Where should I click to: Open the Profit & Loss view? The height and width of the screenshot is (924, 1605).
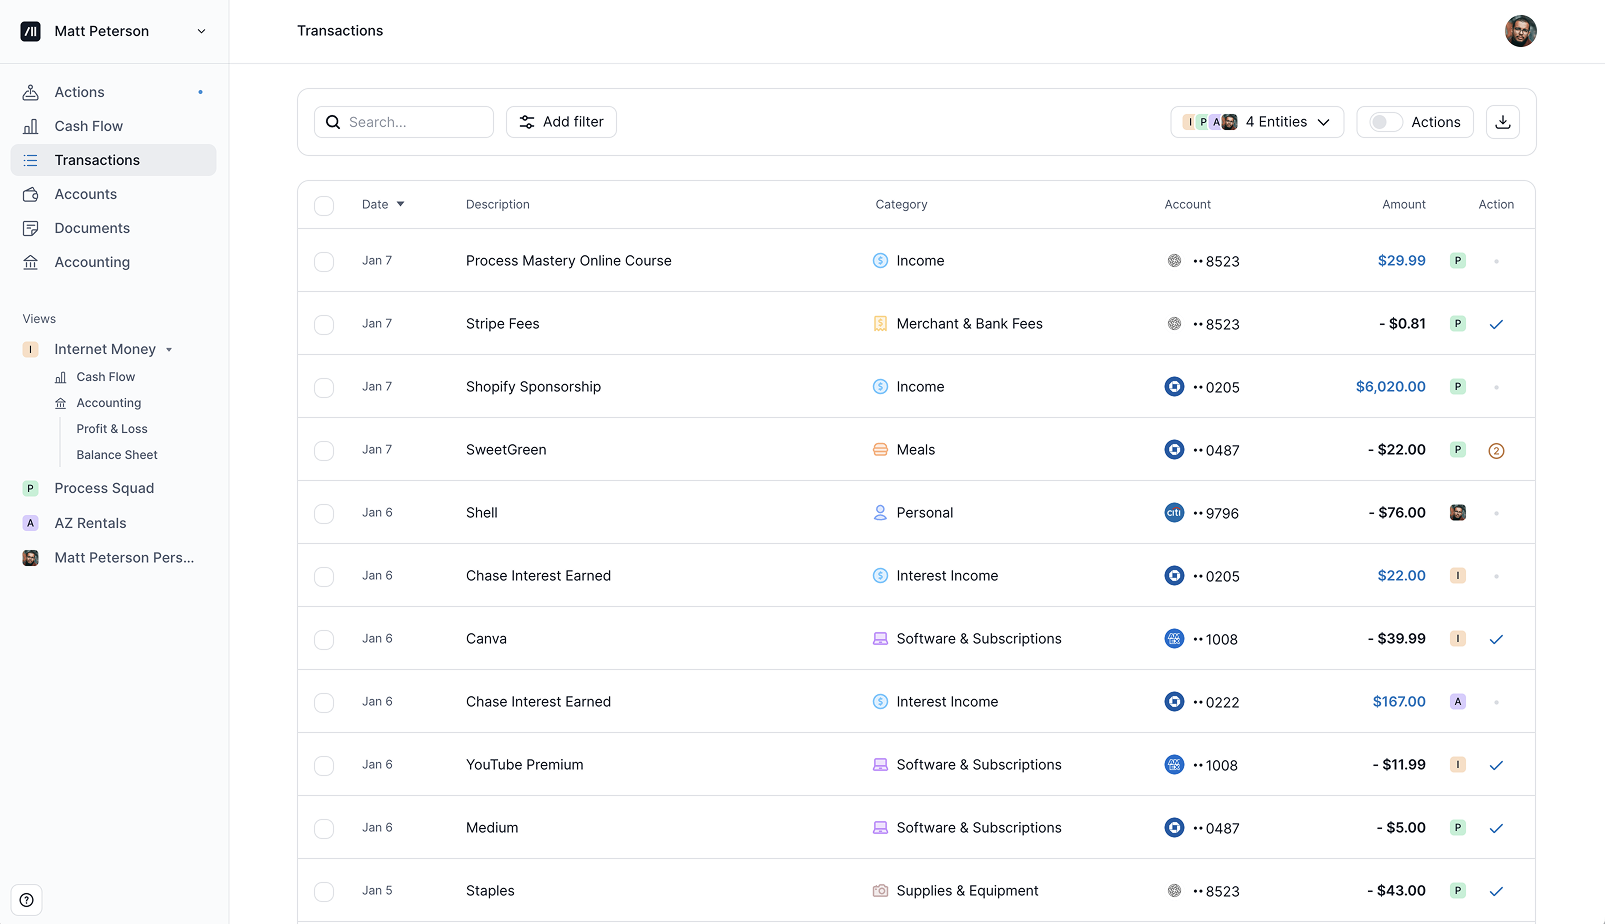click(111, 428)
